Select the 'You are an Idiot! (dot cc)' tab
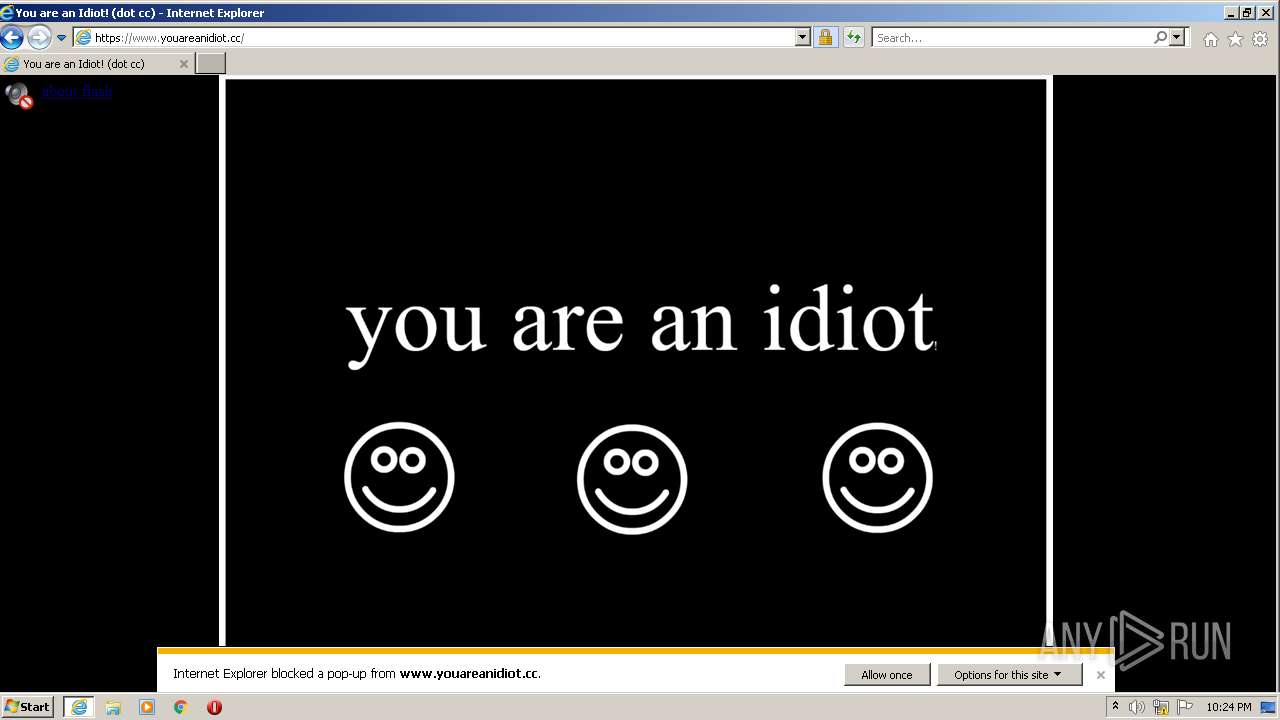Image resolution: width=1280 pixels, height=720 pixels. click(96, 64)
